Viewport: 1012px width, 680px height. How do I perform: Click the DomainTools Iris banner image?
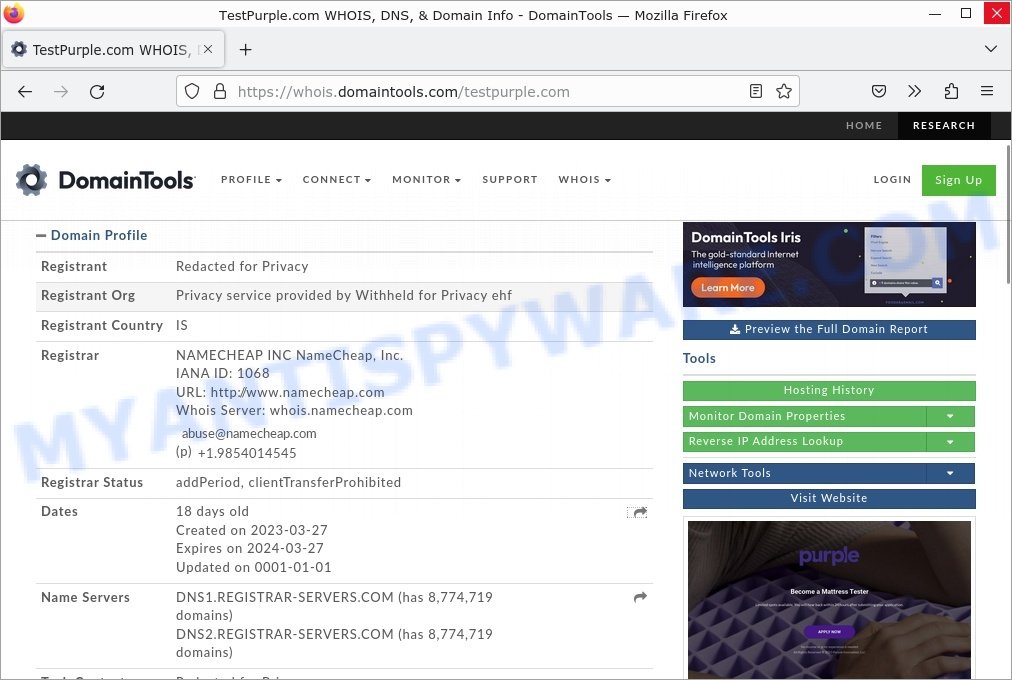[x=829, y=265]
